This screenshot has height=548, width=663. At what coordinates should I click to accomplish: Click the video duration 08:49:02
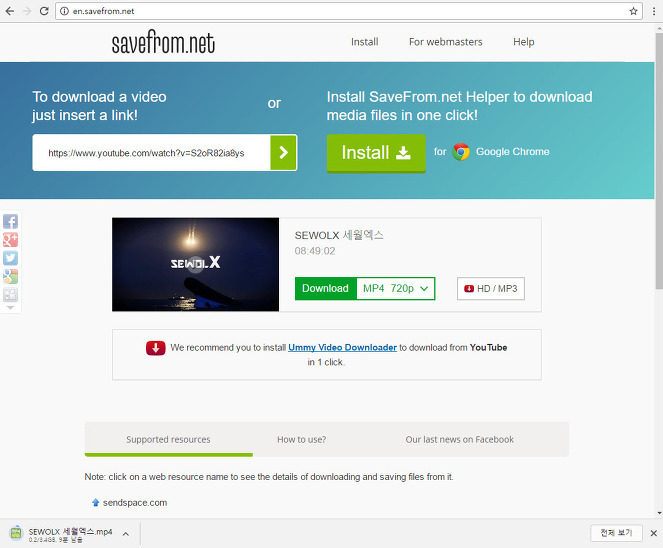(315, 251)
